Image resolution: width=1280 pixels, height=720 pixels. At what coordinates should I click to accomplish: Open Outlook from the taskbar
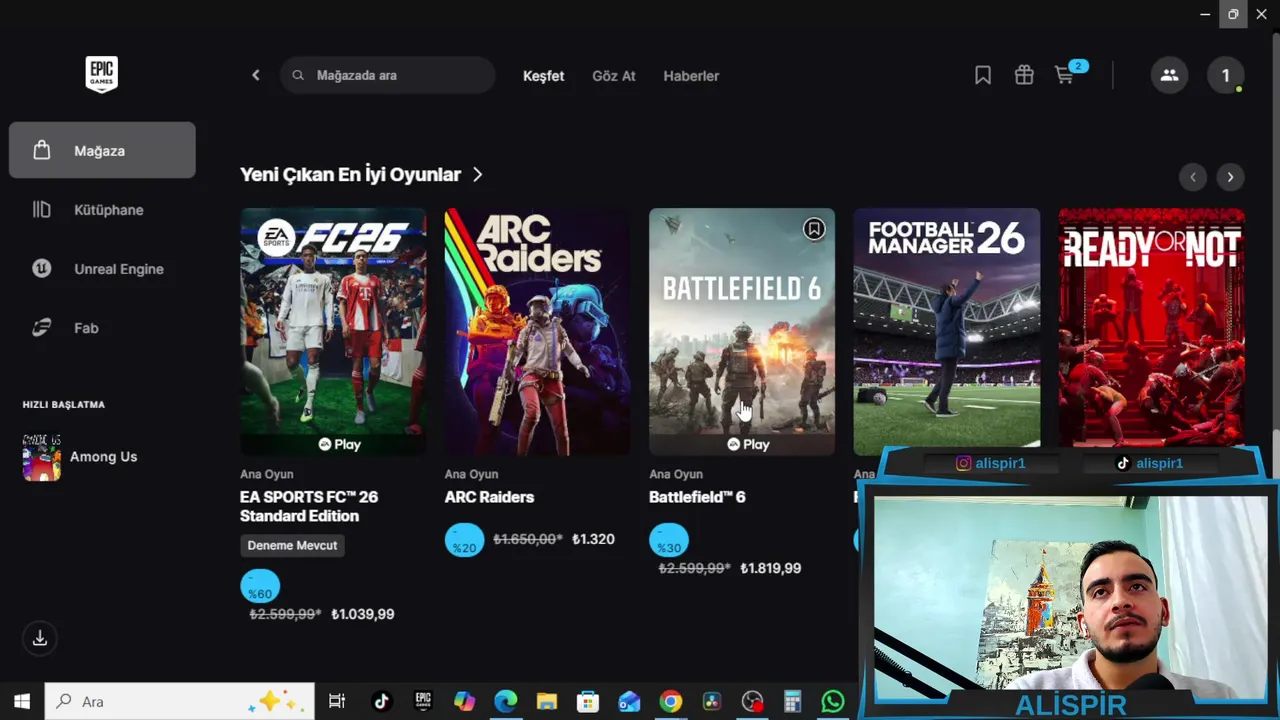[x=629, y=701]
